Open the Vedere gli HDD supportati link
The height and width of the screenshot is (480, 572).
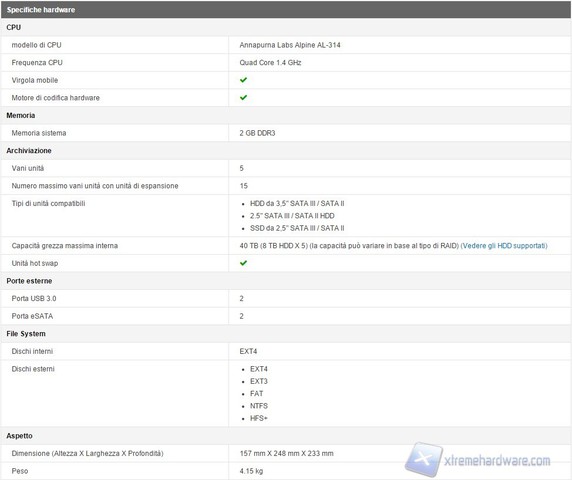coord(504,245)
